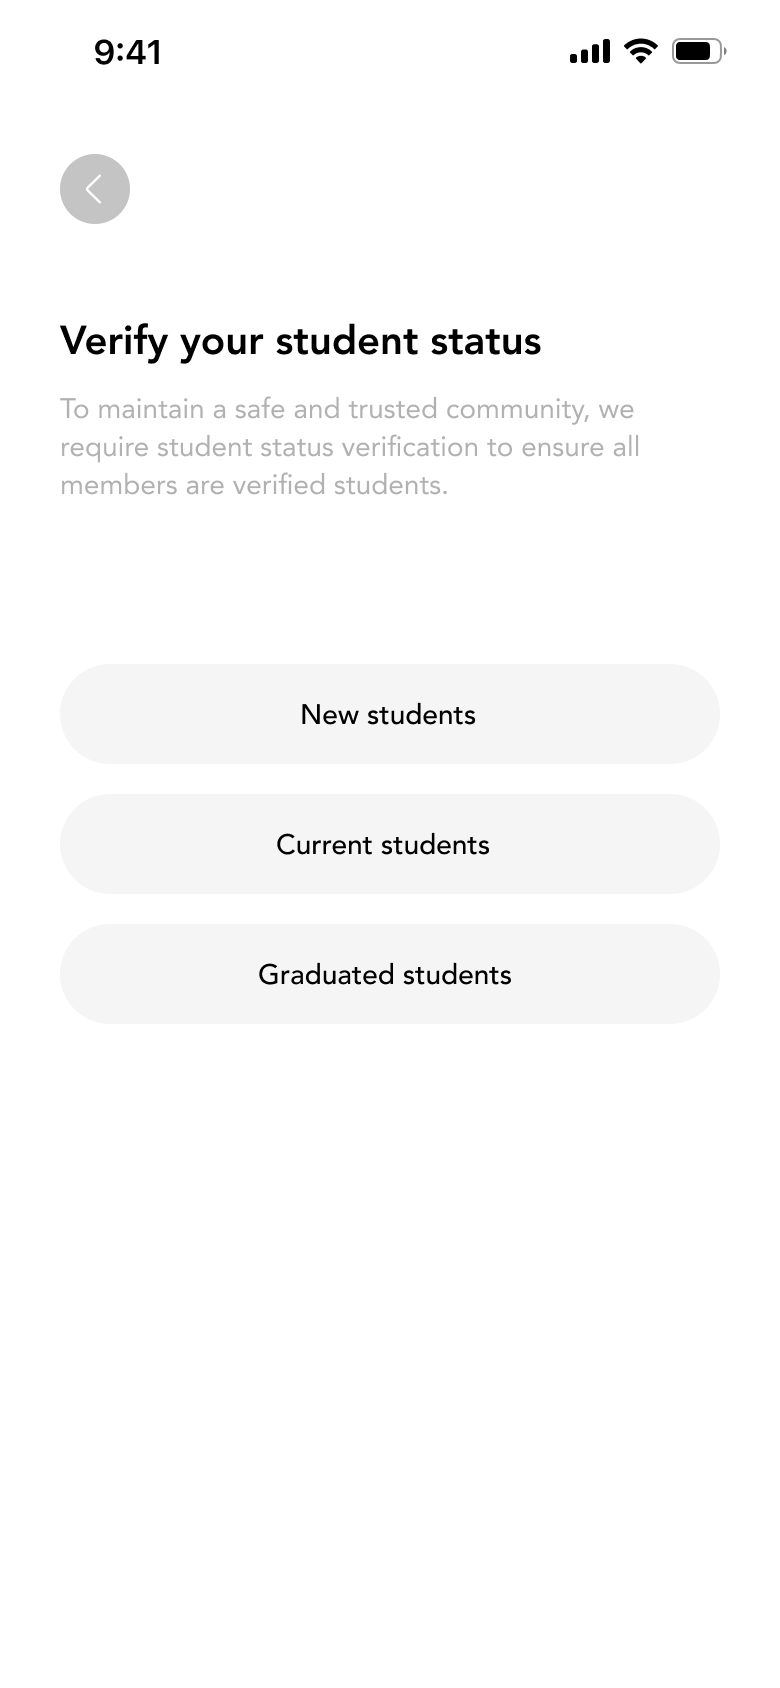This screenshot has width=780, height=1688.
Task: Verify as a currently enrolled student
Action: [x=389, y=844]
